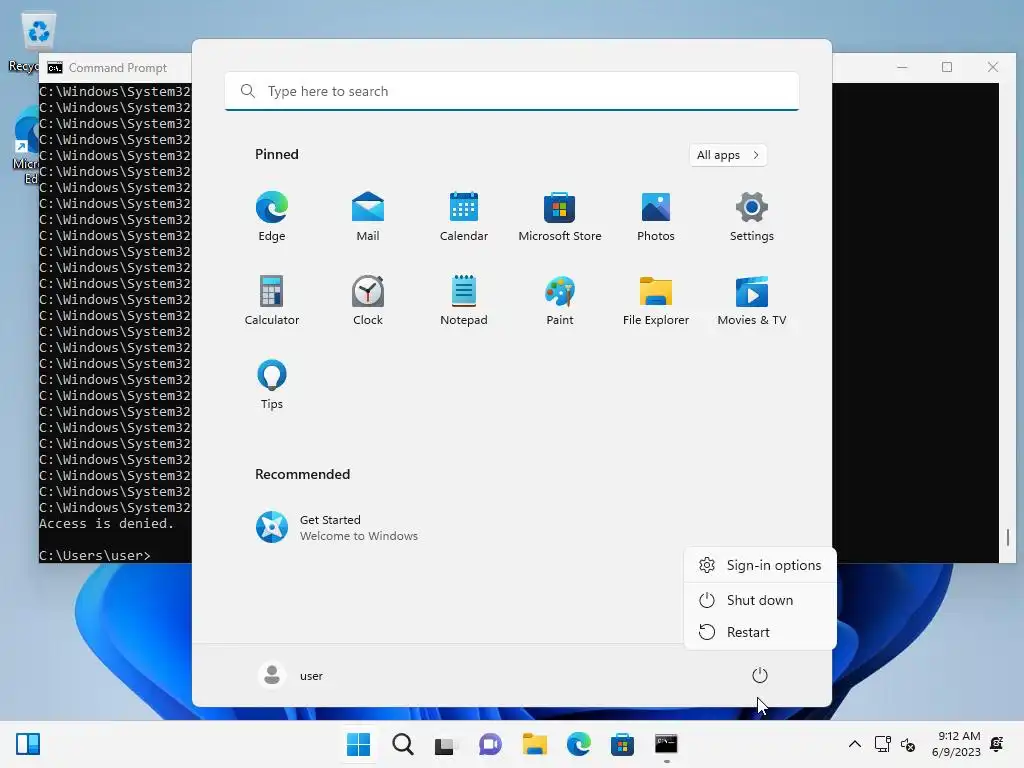This screenshot has width=1024, height=768.
Task: Open Microsoft Store from pinned apps
Action: [x=560, y=216]
